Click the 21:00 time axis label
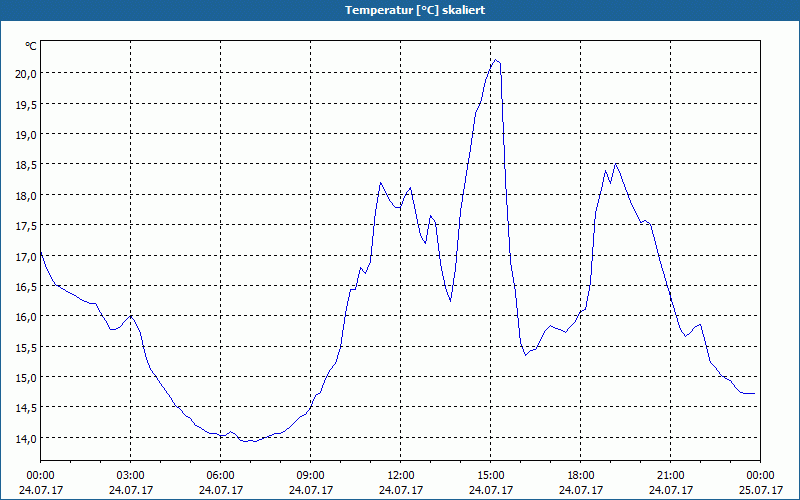 [x=670, y=476]
